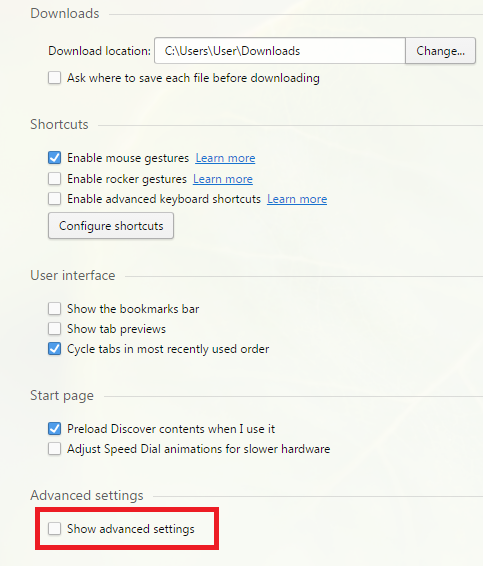
Task: Click the 'Show advanced settings' label text
Action: 131,529
